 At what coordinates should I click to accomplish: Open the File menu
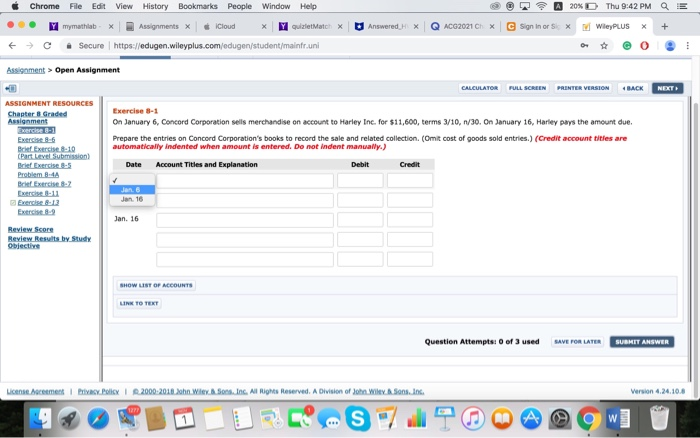coord(75,6)
